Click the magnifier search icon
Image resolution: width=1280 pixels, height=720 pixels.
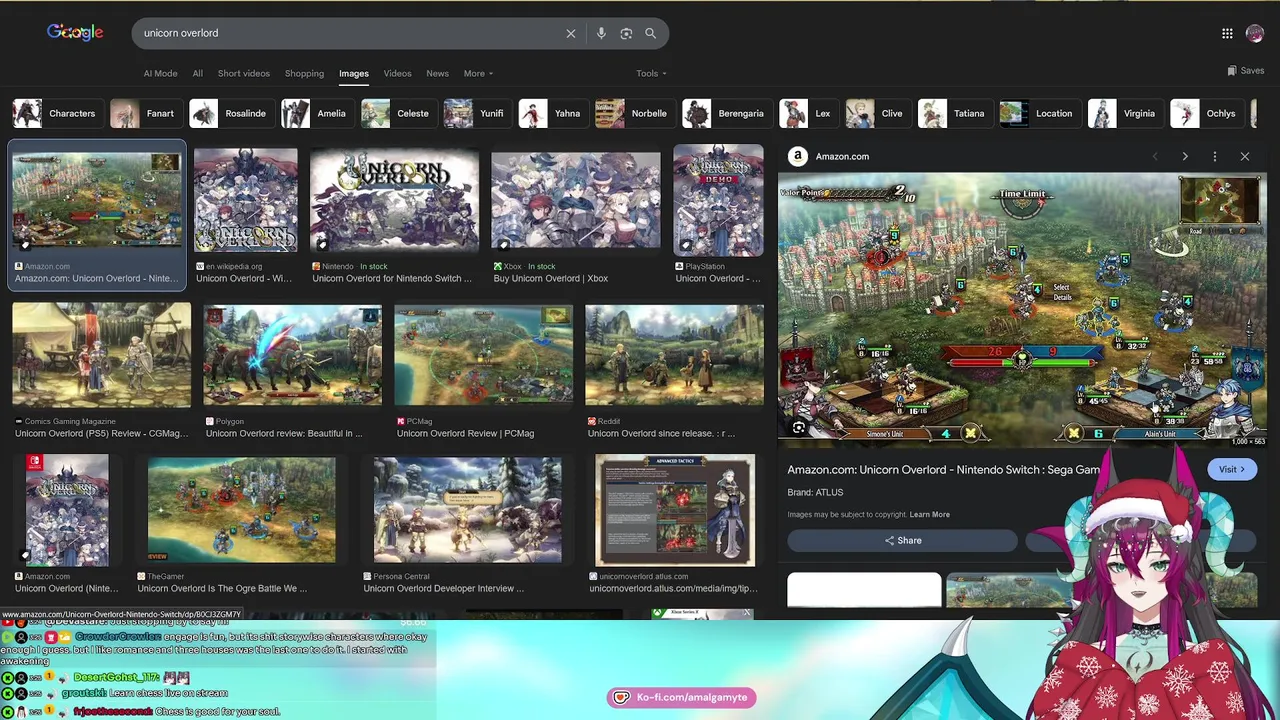click(650, 33)
